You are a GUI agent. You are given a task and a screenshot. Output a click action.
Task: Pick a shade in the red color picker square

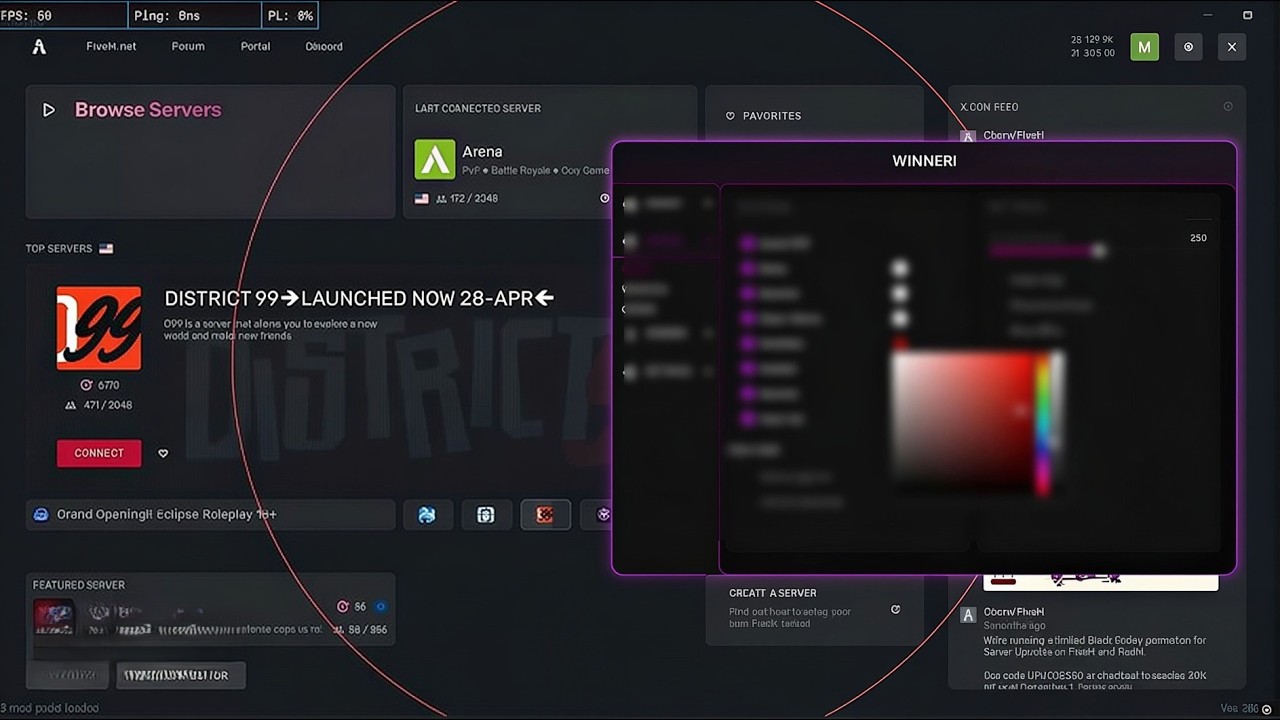tap(962, 422)
